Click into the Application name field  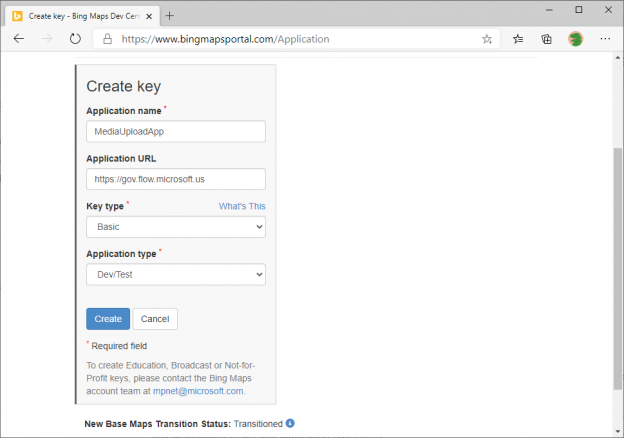(175, 132)
